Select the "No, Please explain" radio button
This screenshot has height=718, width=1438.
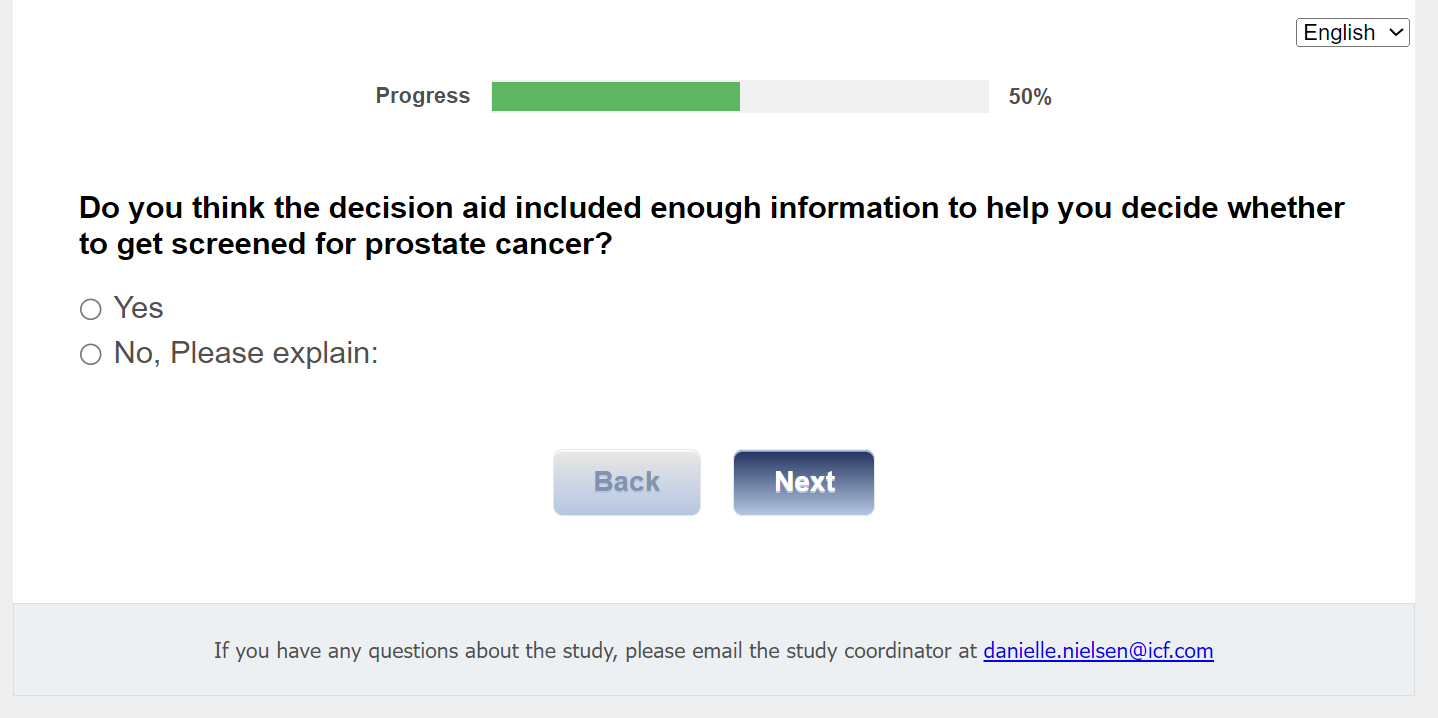click(x=91, y=354)
